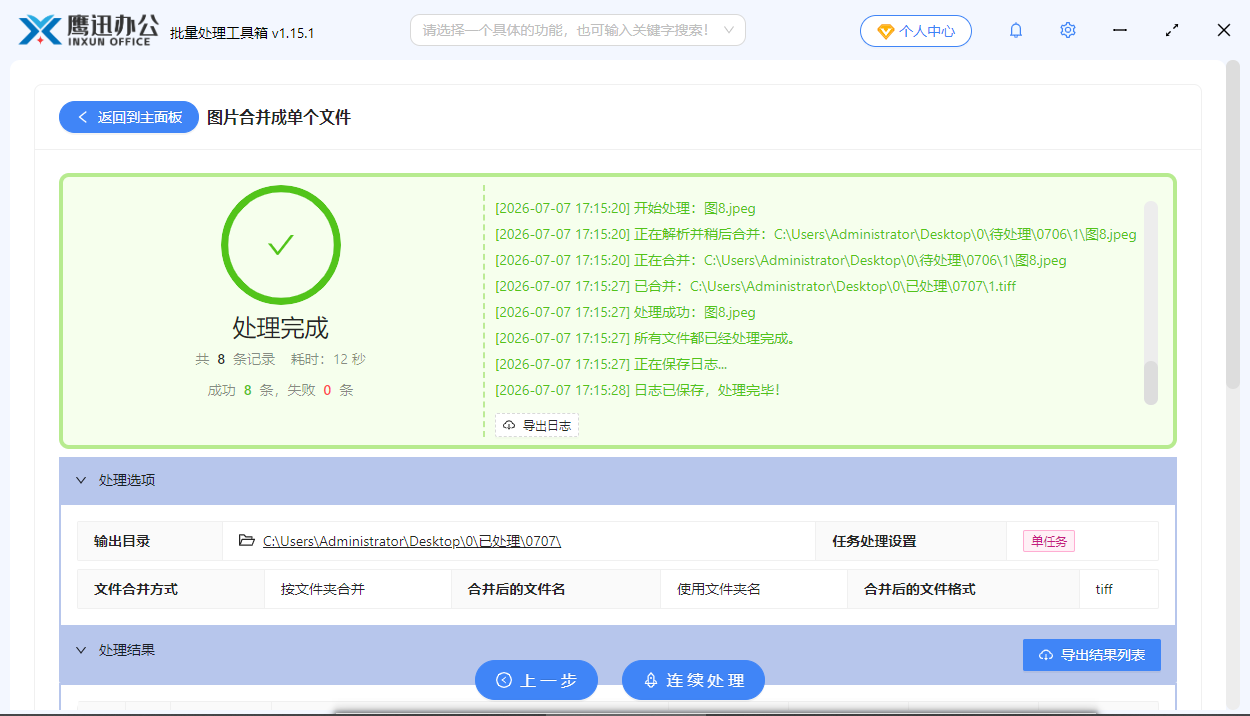Image resolution: width=1250 pixels, height=716 pixels.
Task: Click the 处理完成 status text
Action: (281, 328)
